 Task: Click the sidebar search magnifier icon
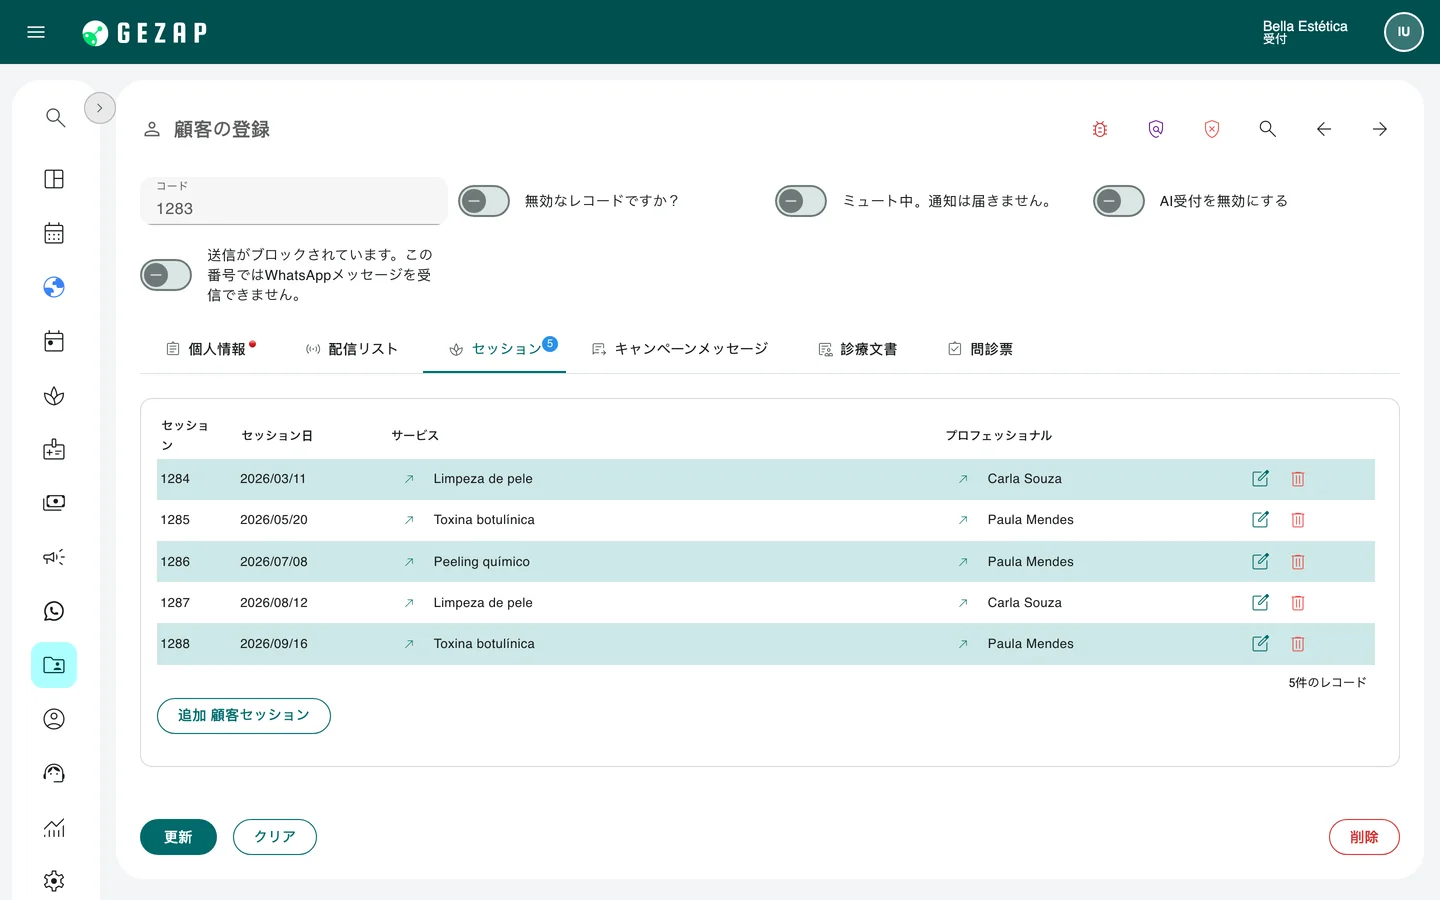[x=55, y=117]
